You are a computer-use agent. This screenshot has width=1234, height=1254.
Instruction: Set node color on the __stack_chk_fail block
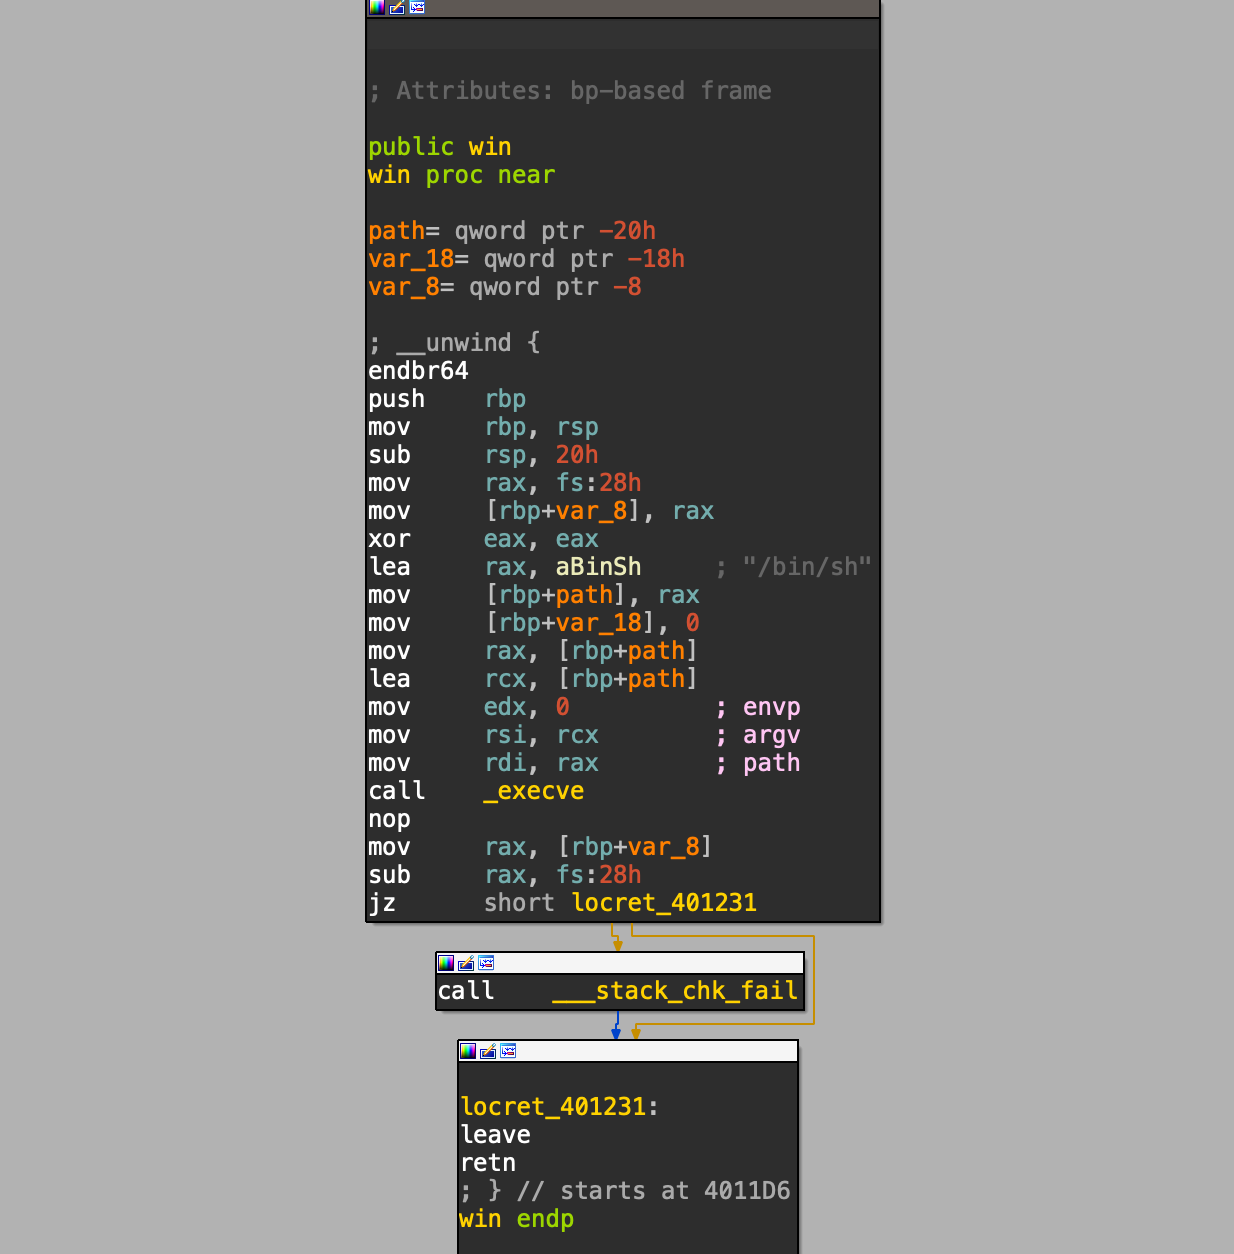[x=446, y=963]
